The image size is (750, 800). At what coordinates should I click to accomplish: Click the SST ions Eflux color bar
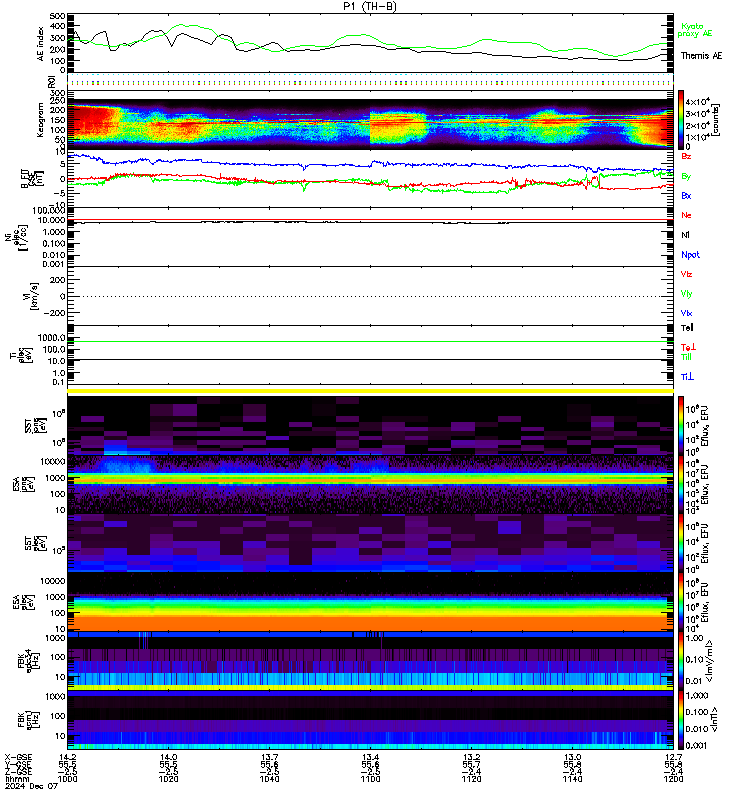point(681,426)
